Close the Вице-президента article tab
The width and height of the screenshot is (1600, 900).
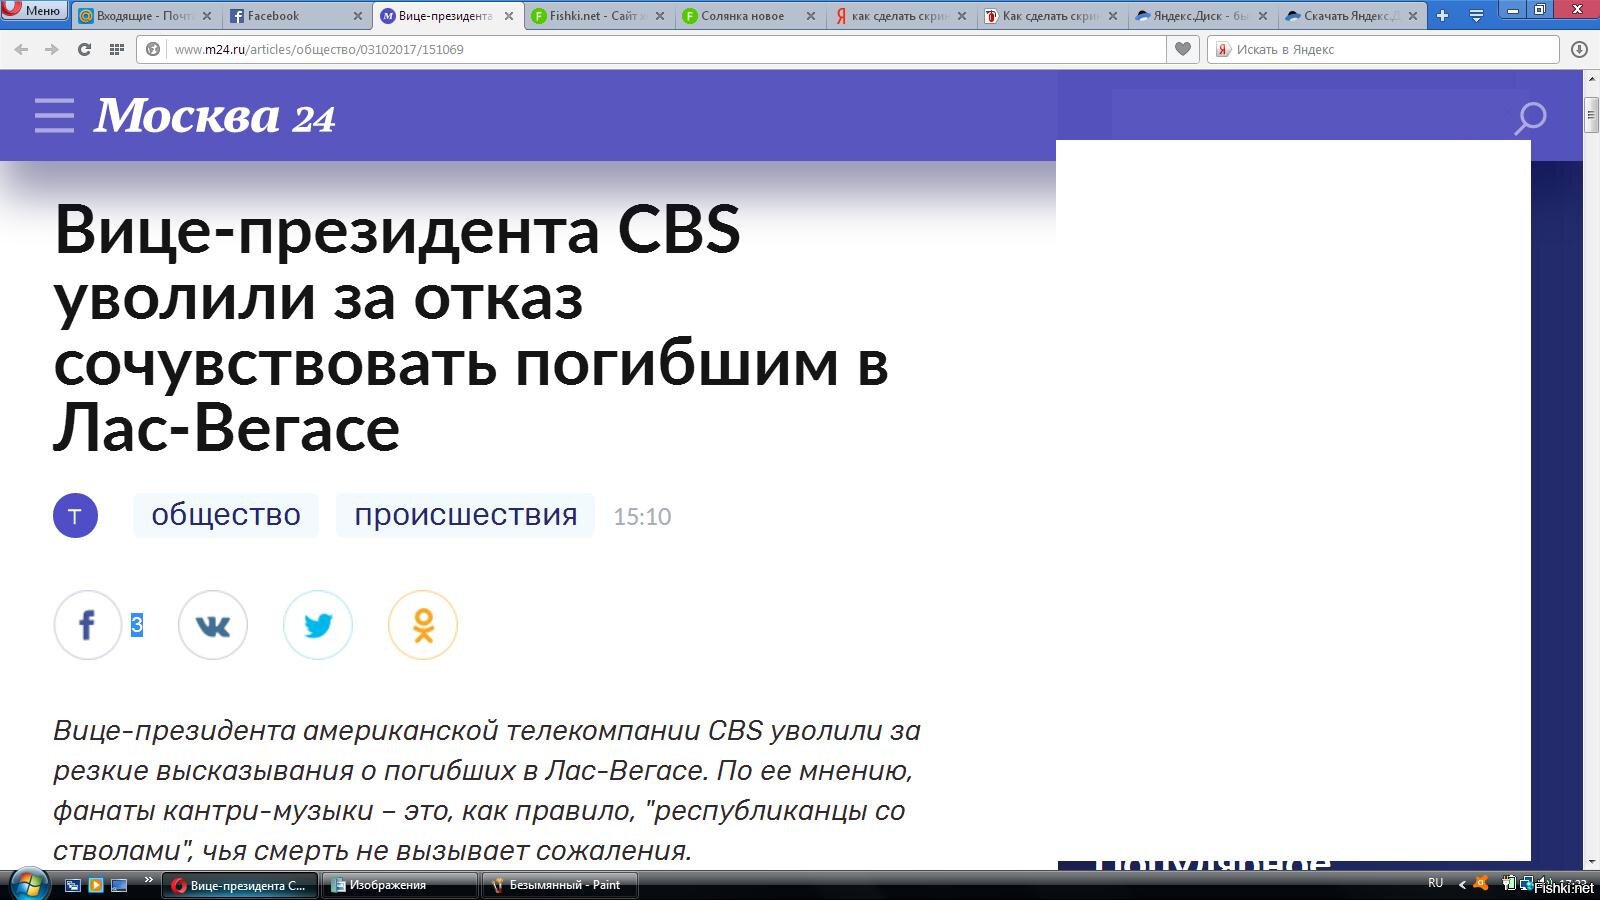(509, 16)
